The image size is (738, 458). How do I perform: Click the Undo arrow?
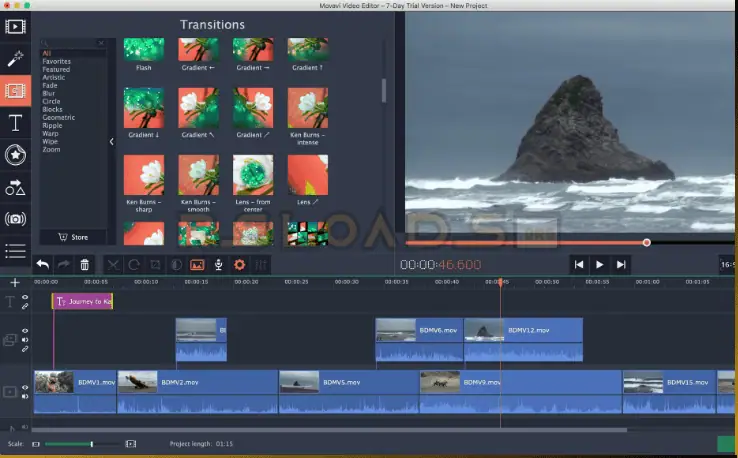[x=42, y=265]
